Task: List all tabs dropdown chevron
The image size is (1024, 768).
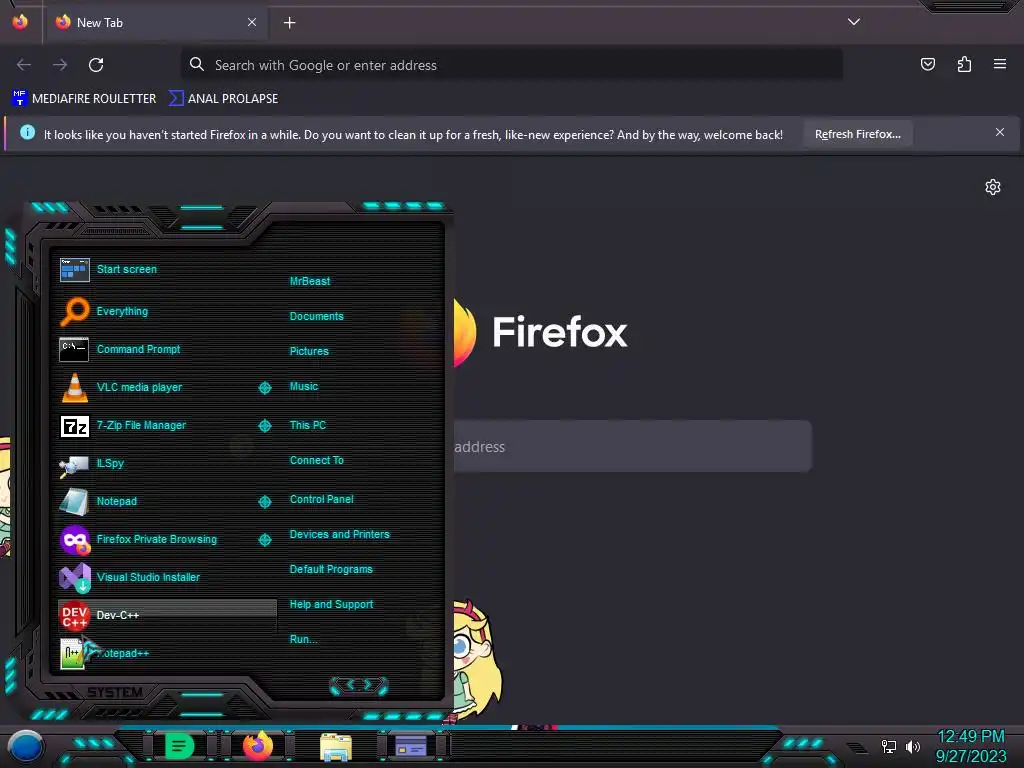Action: coord(854,22)
